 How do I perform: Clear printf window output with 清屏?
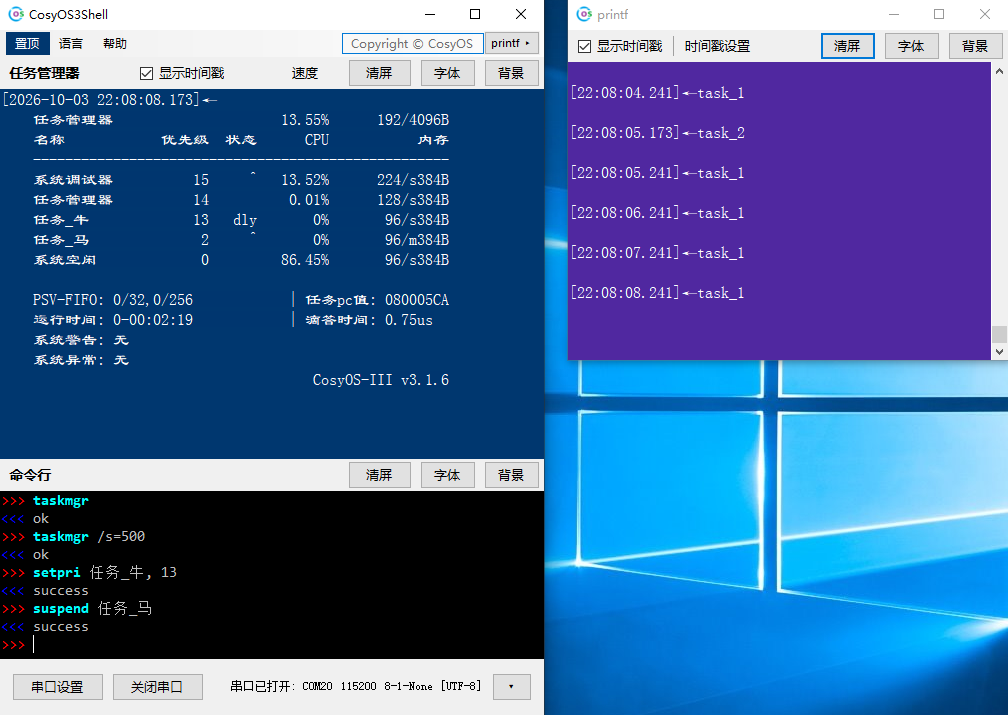point(847,46)
